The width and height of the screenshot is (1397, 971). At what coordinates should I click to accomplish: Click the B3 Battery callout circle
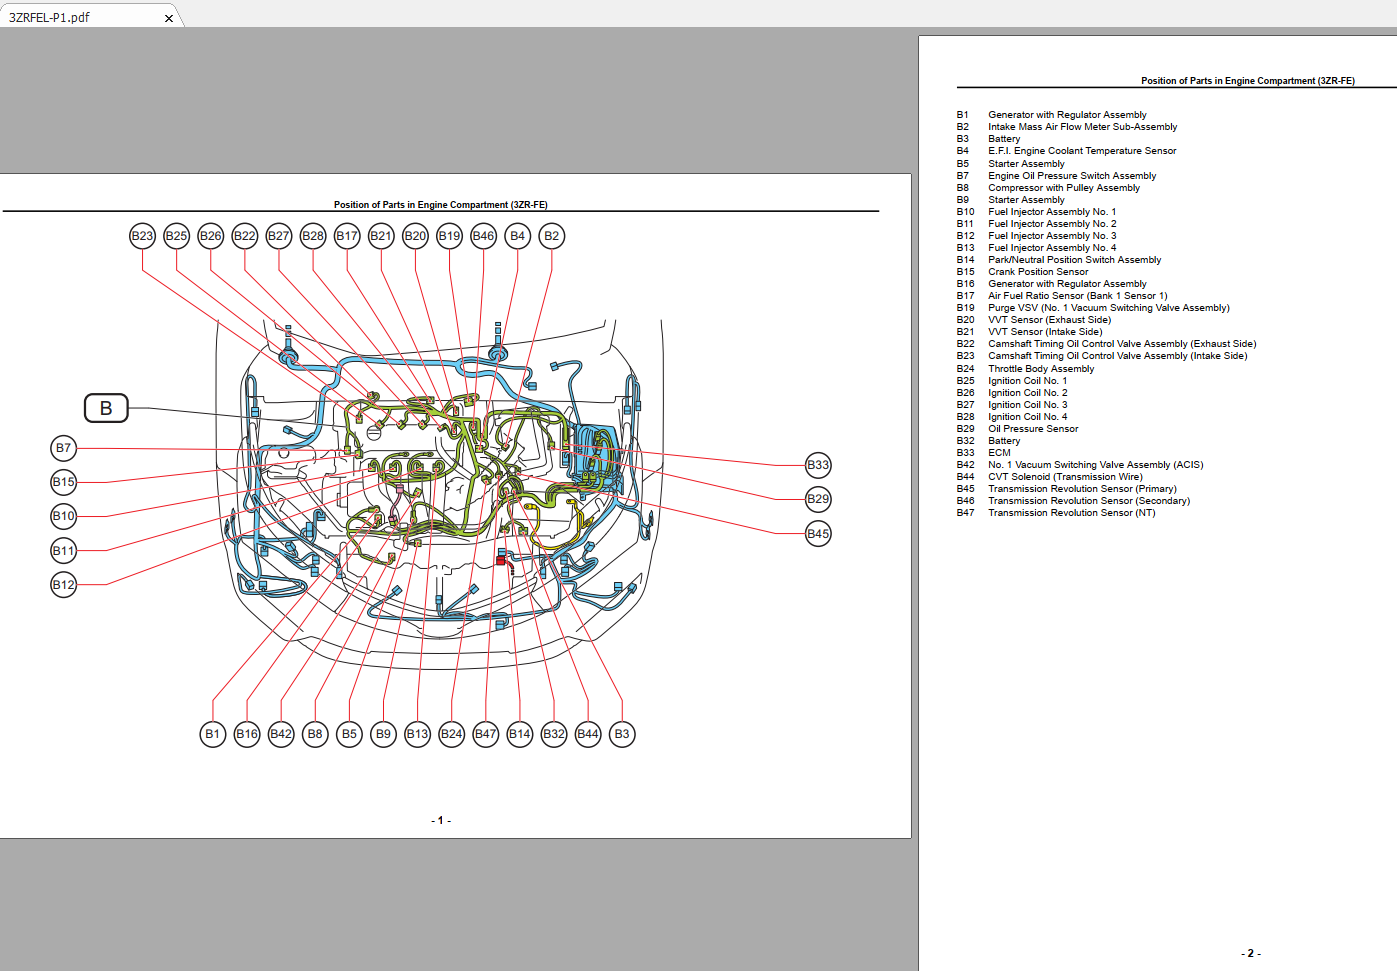click(x=622, y=734)
